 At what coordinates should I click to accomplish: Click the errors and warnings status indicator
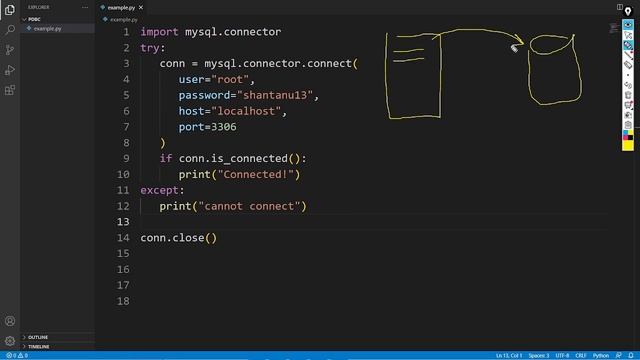click(x=17, y=356)
